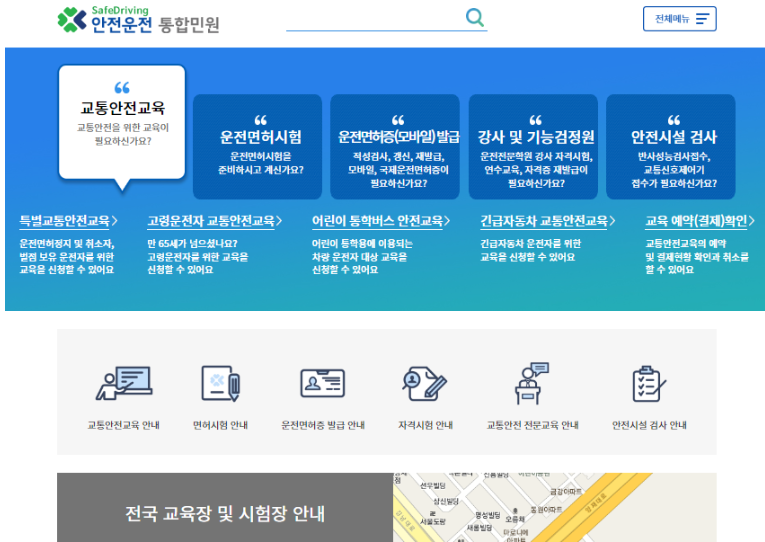This screenshot has width=765, height=542.
Task: Select the 교통안전교육 tab card
Action: [122, 121]
